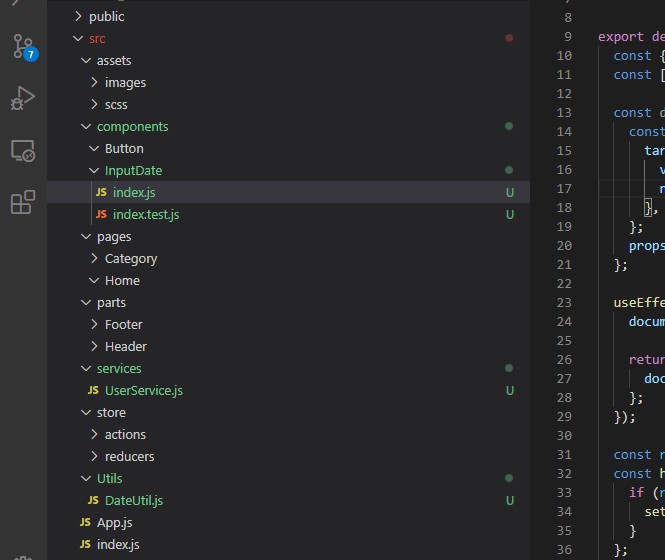
Task: Open the root src index.js file
Action: (288, 544)
